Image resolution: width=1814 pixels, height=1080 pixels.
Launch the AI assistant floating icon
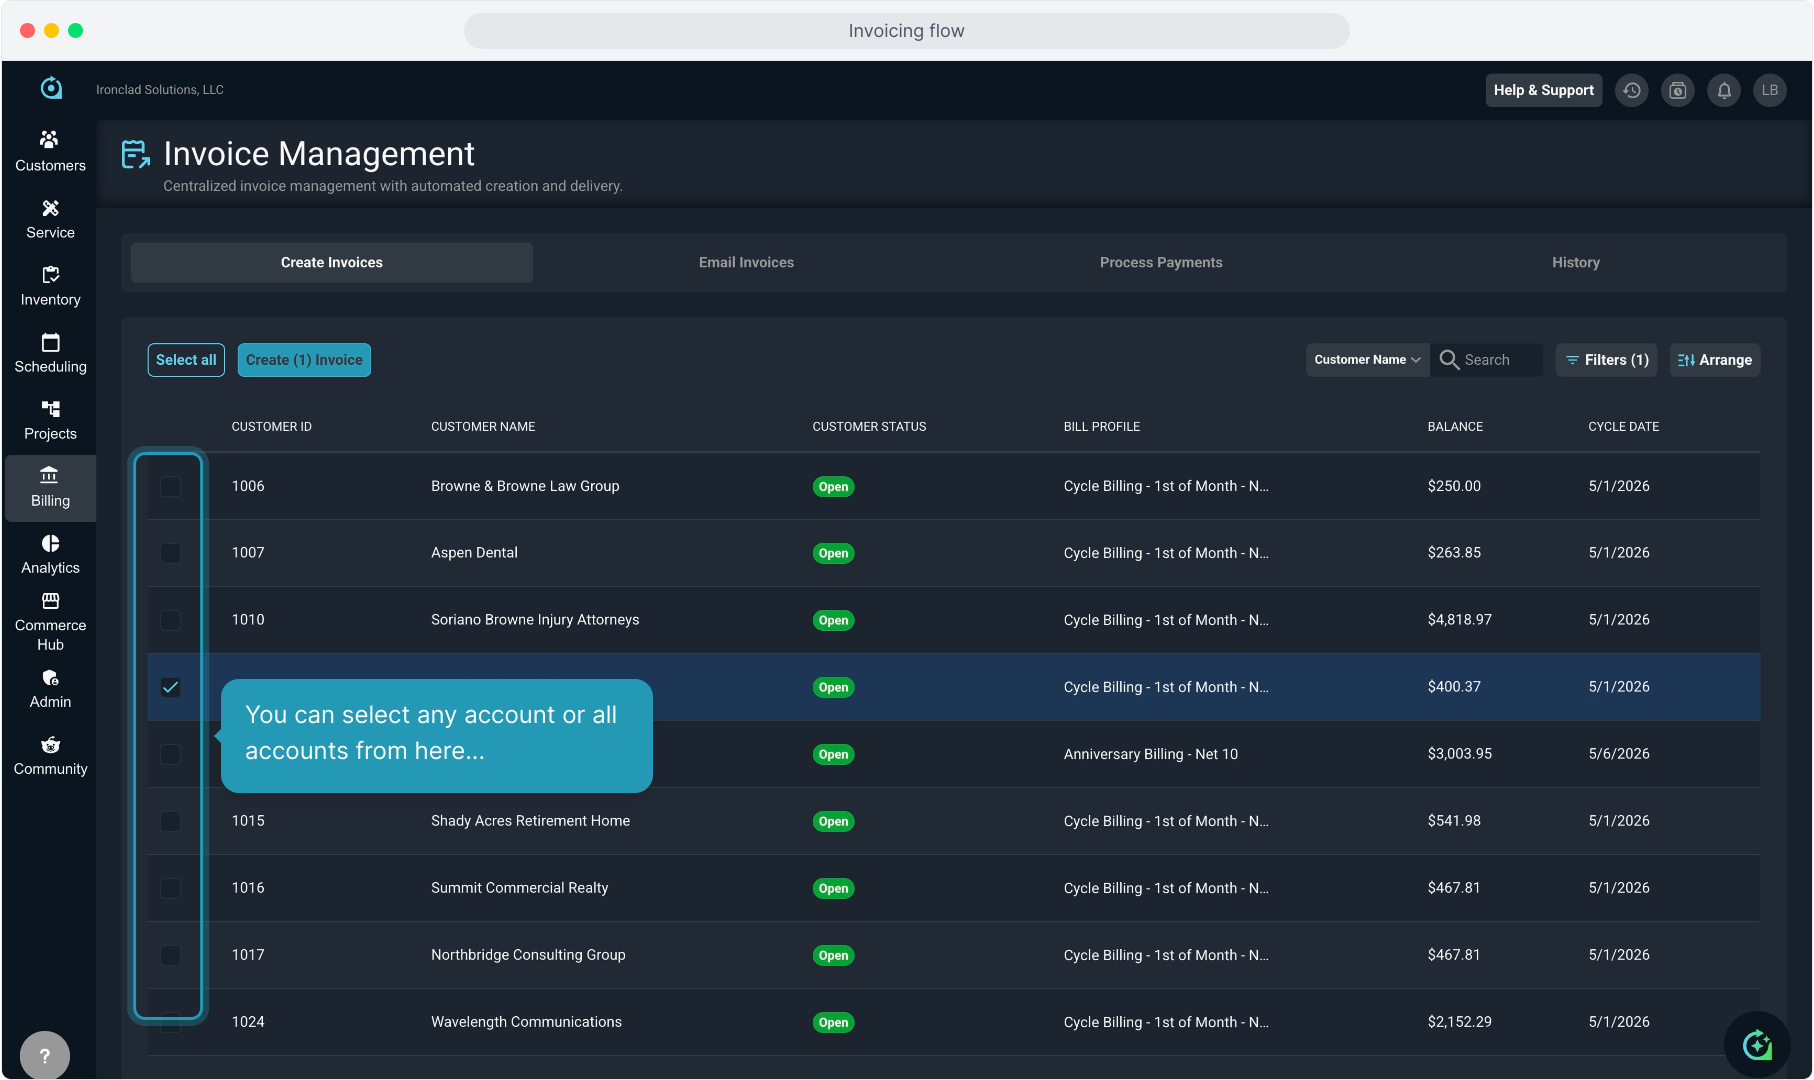[x=1757, y=1045]
